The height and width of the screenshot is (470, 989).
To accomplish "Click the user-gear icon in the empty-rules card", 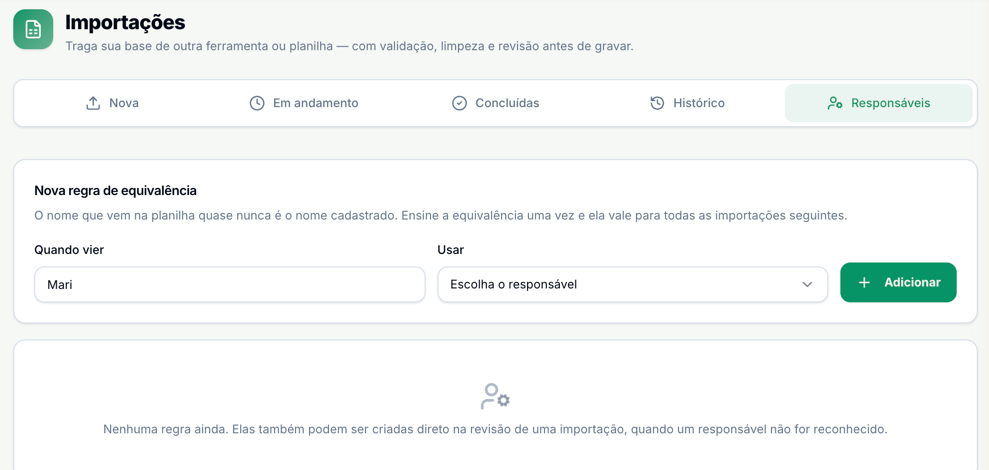I will point(495,397).
